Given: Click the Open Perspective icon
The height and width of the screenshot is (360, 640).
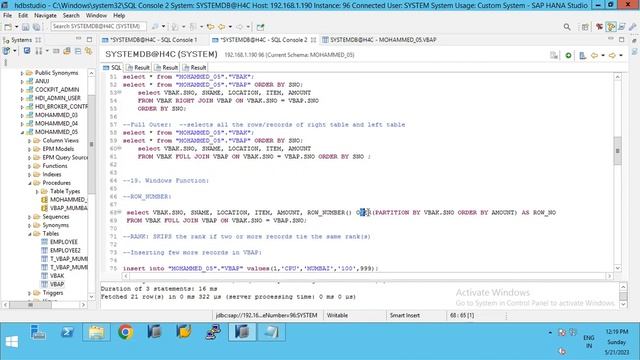Looking at the screenshot, I should [x=585, y=27].
